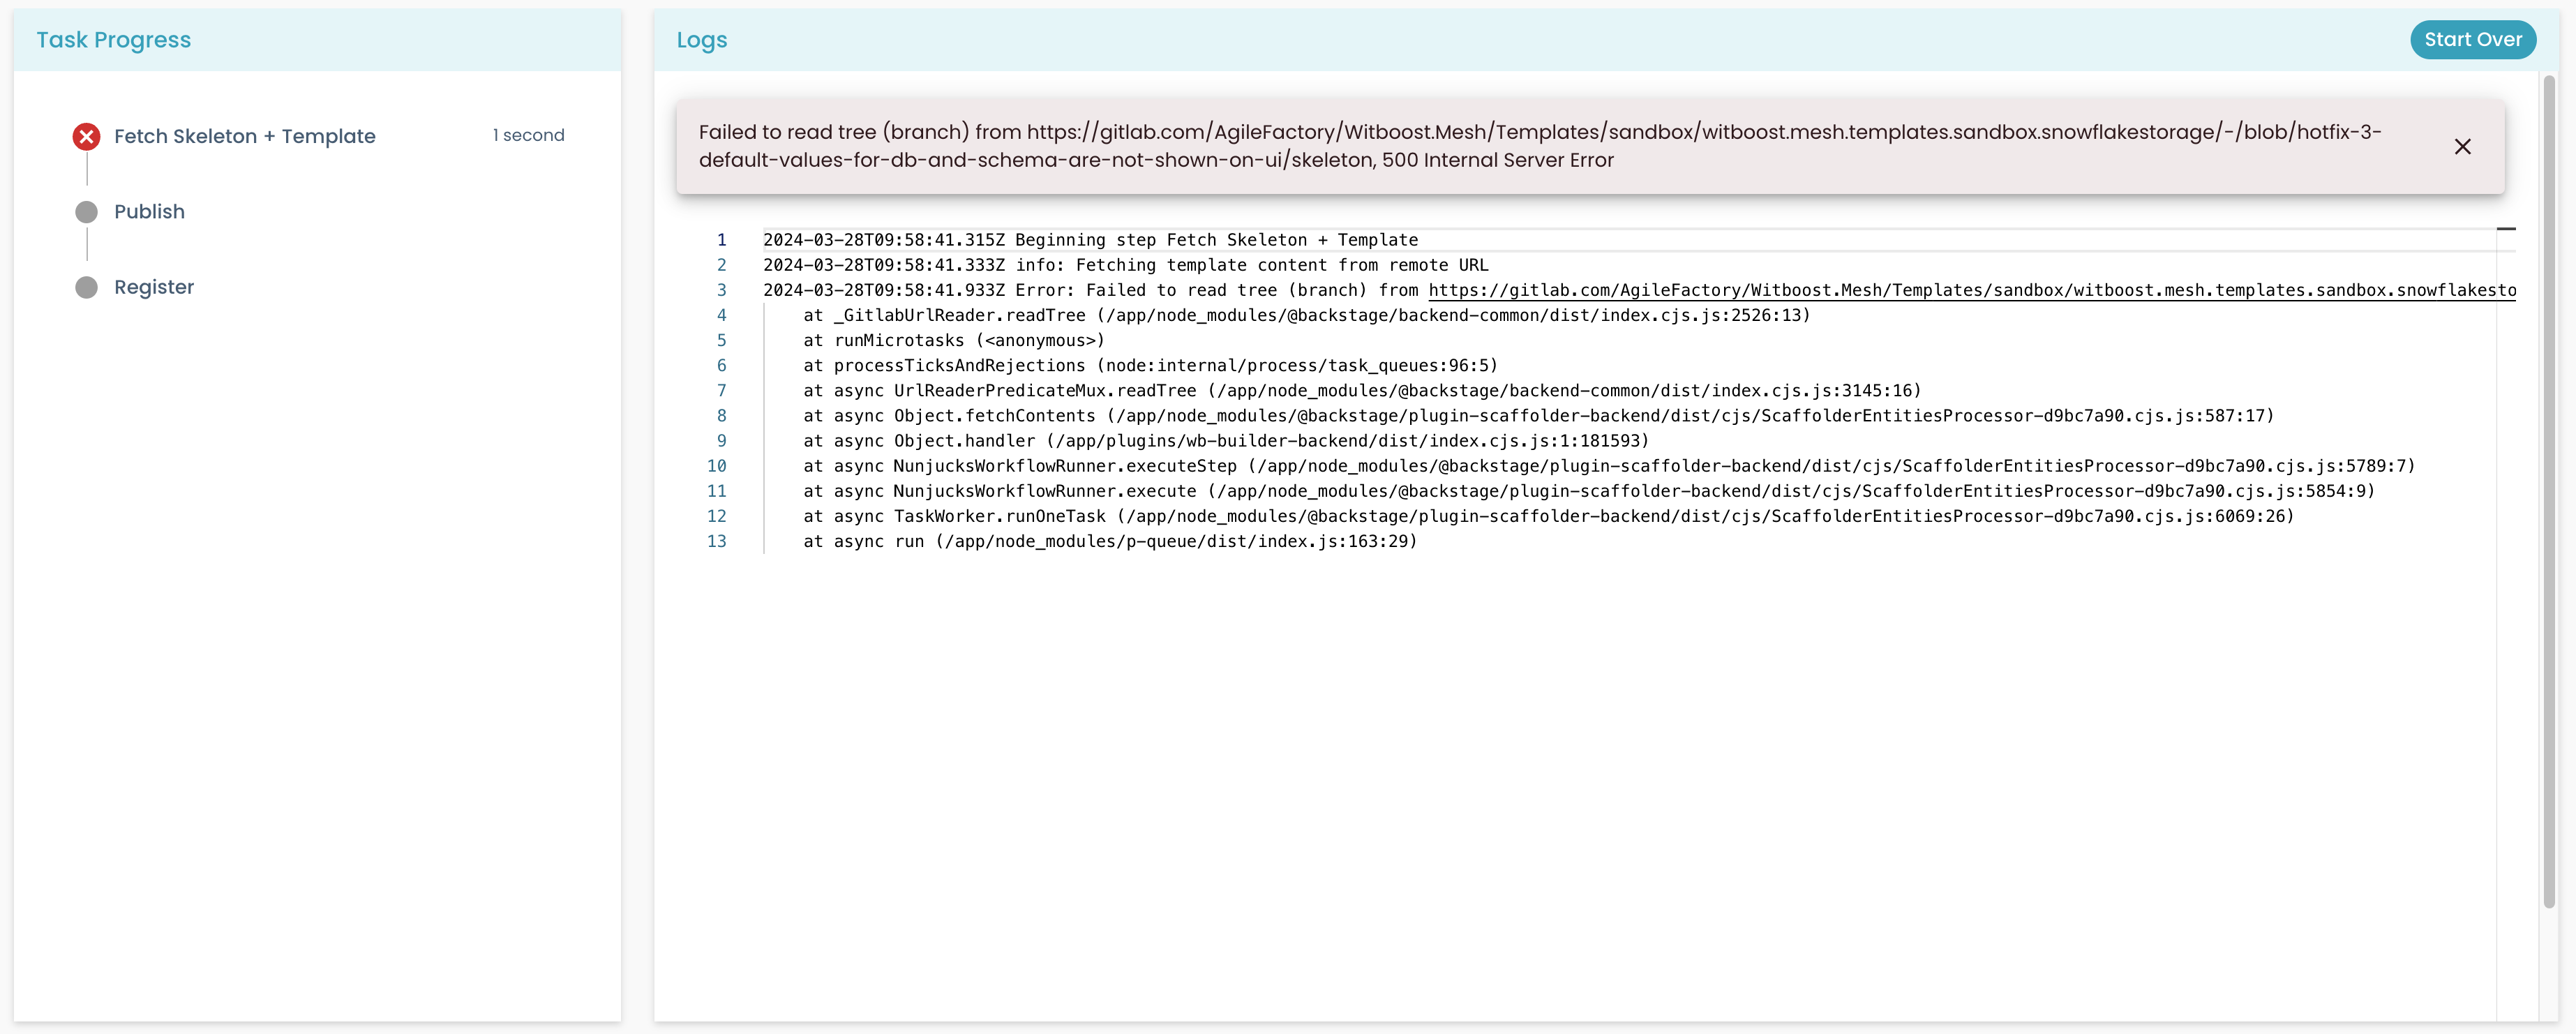This screenshot has height=1034, width=2576.
Task: Click the Logs panel heading
Action: pos(701,40)
